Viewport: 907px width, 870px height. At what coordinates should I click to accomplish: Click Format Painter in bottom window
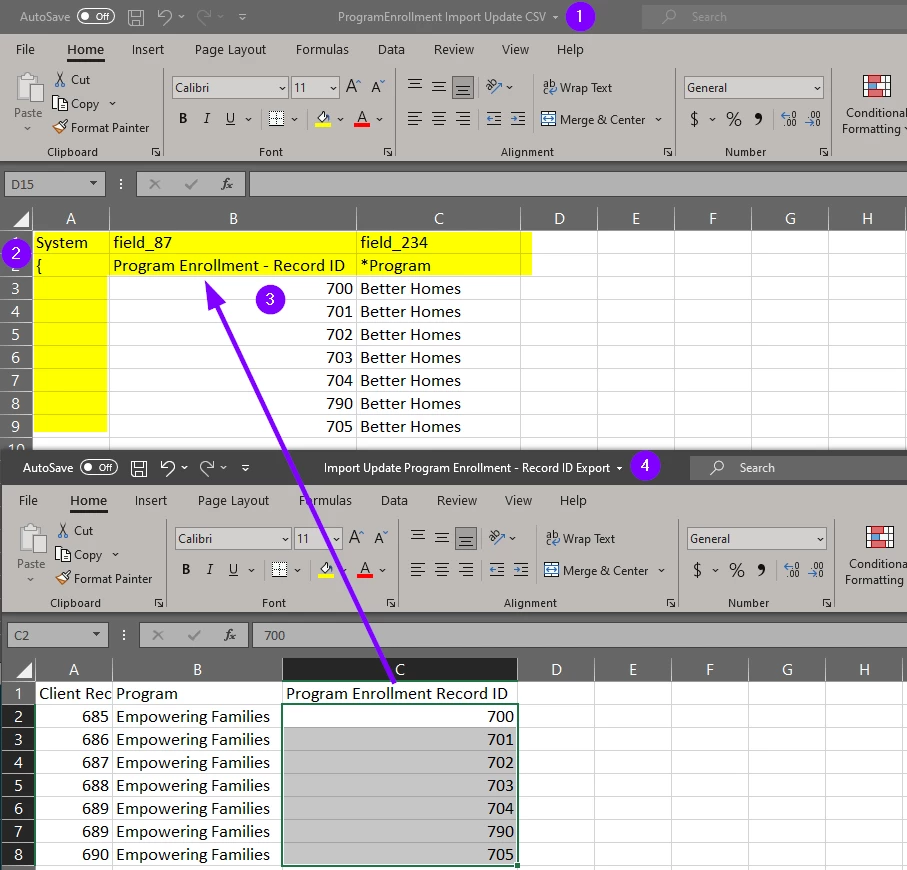coord(104,578)
